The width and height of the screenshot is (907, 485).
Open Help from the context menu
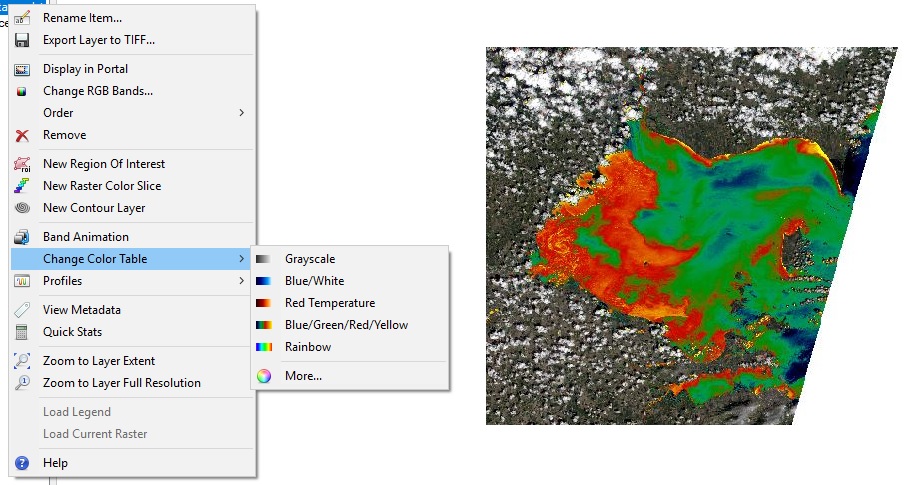tap(55, 463)
